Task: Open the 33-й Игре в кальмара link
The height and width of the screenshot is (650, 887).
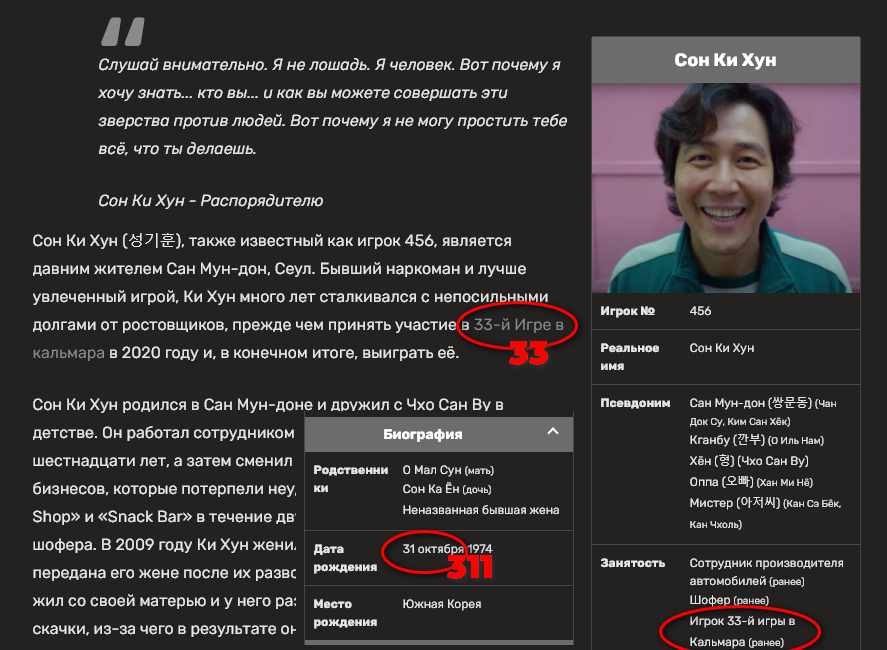Action: (518, 325)
